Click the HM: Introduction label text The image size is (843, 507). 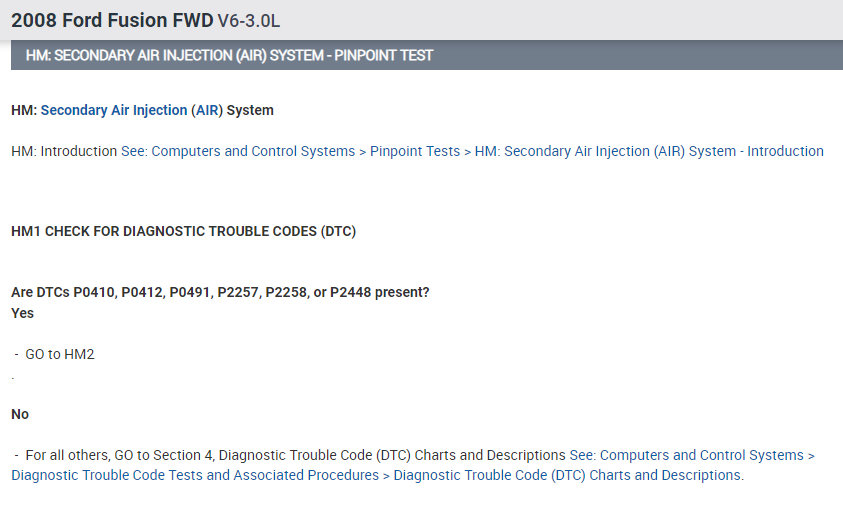point(64,151)
